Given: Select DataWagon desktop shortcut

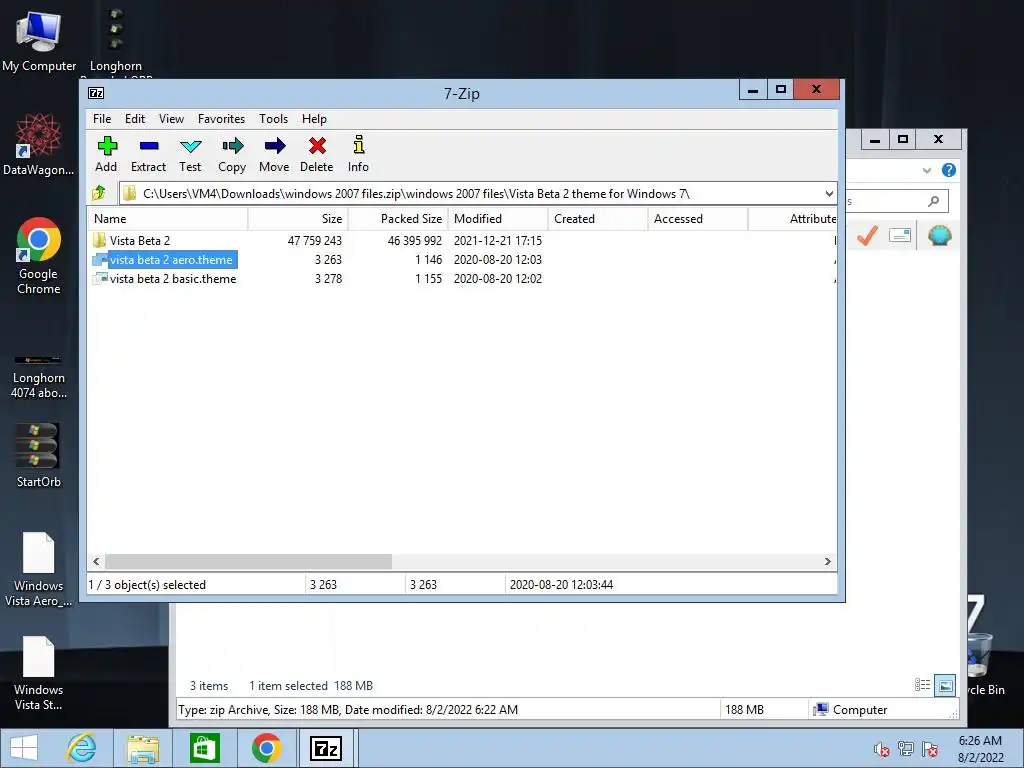Looking at the screenshot, I should point(39,144).
